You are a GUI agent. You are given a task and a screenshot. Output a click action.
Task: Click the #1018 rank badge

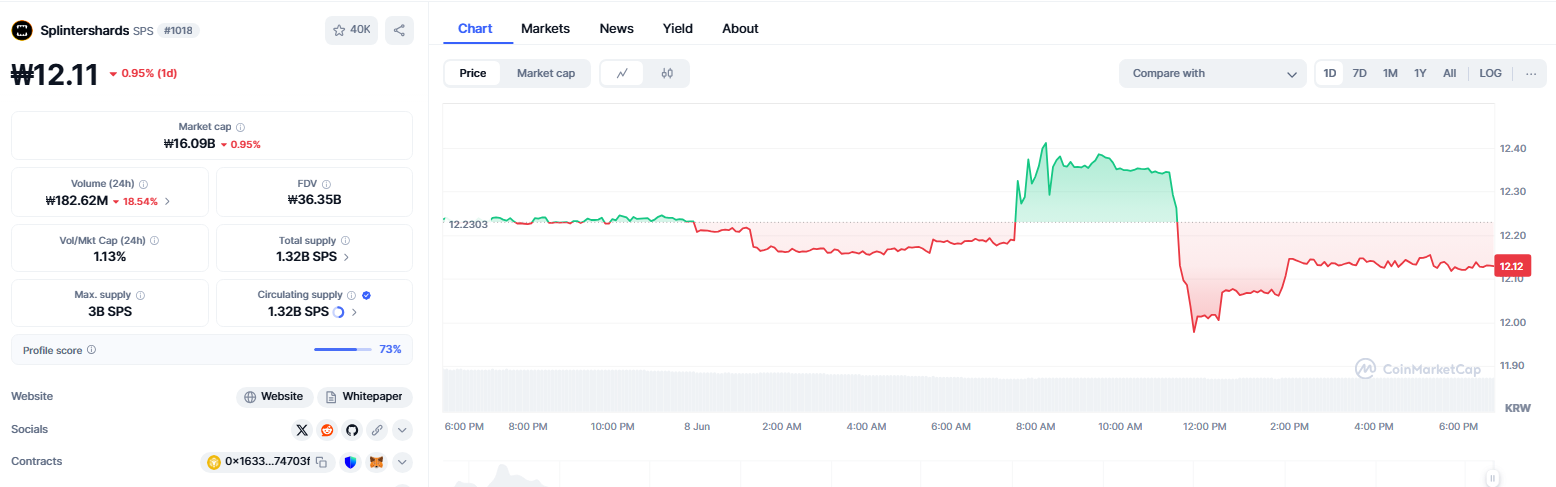point(178,31)
